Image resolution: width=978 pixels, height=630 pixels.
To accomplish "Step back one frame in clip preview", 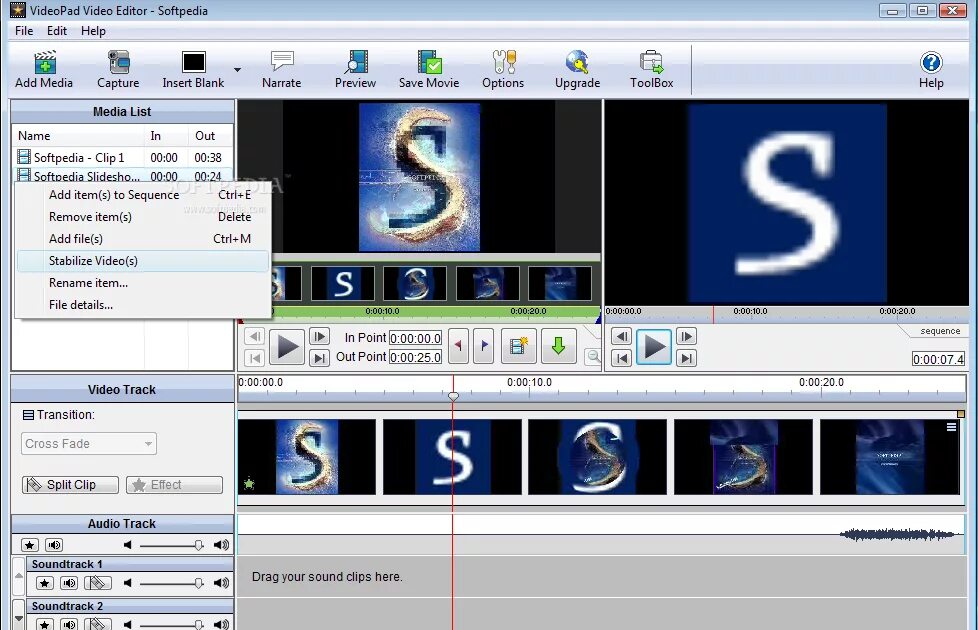I will (254, 337).
